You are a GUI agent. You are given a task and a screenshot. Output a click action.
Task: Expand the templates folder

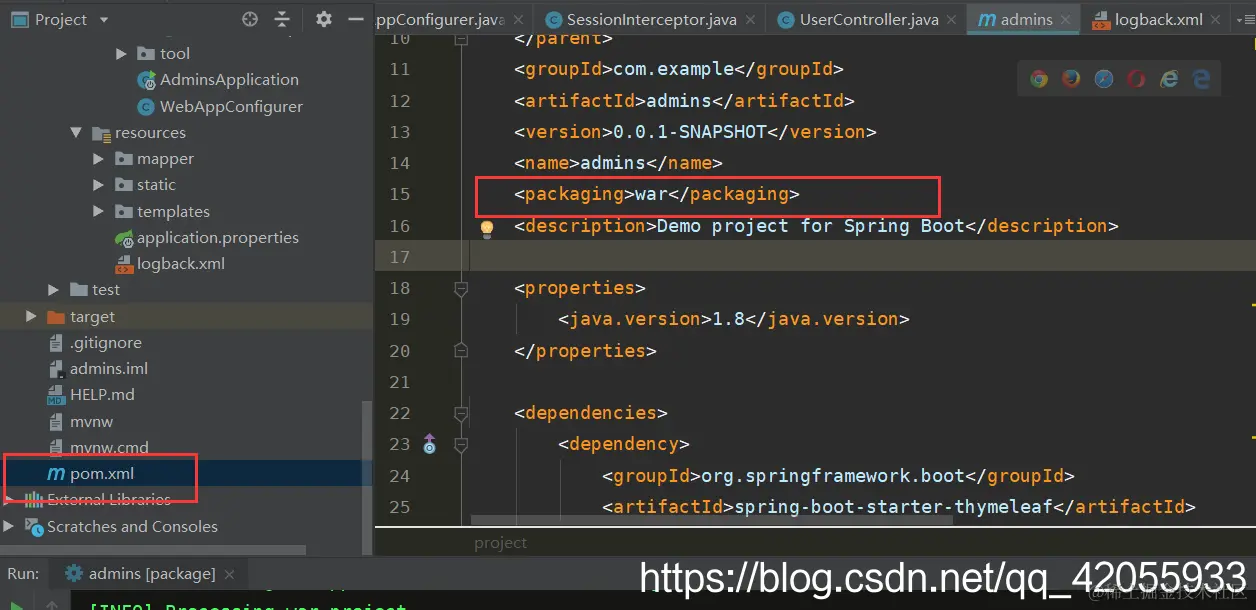coord(98,212)
